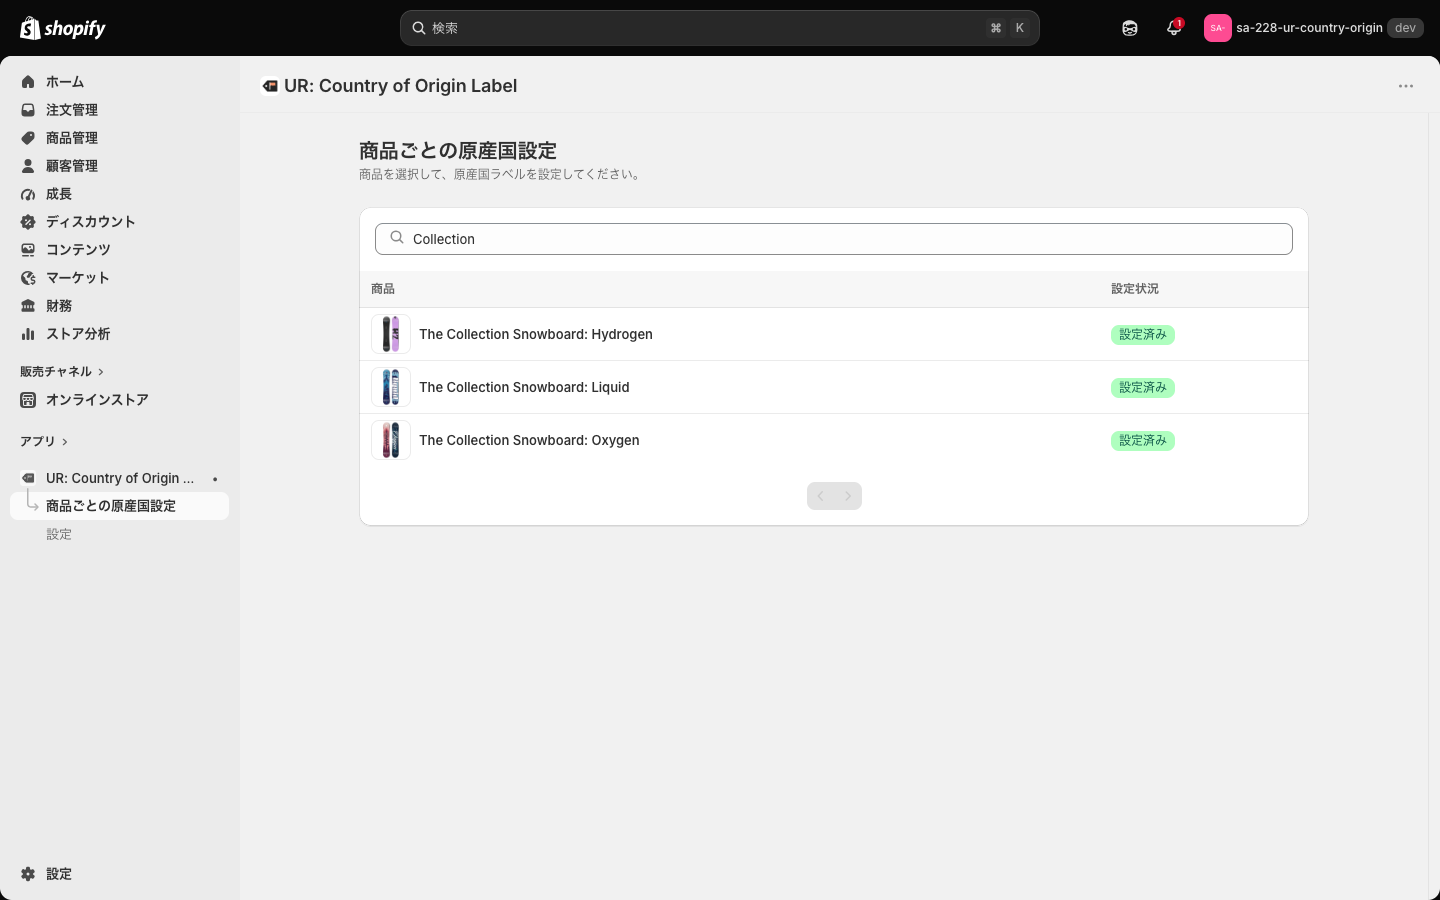Click the 顧客管理 customers icon
1440x900 pixels.
pos(28,166)
